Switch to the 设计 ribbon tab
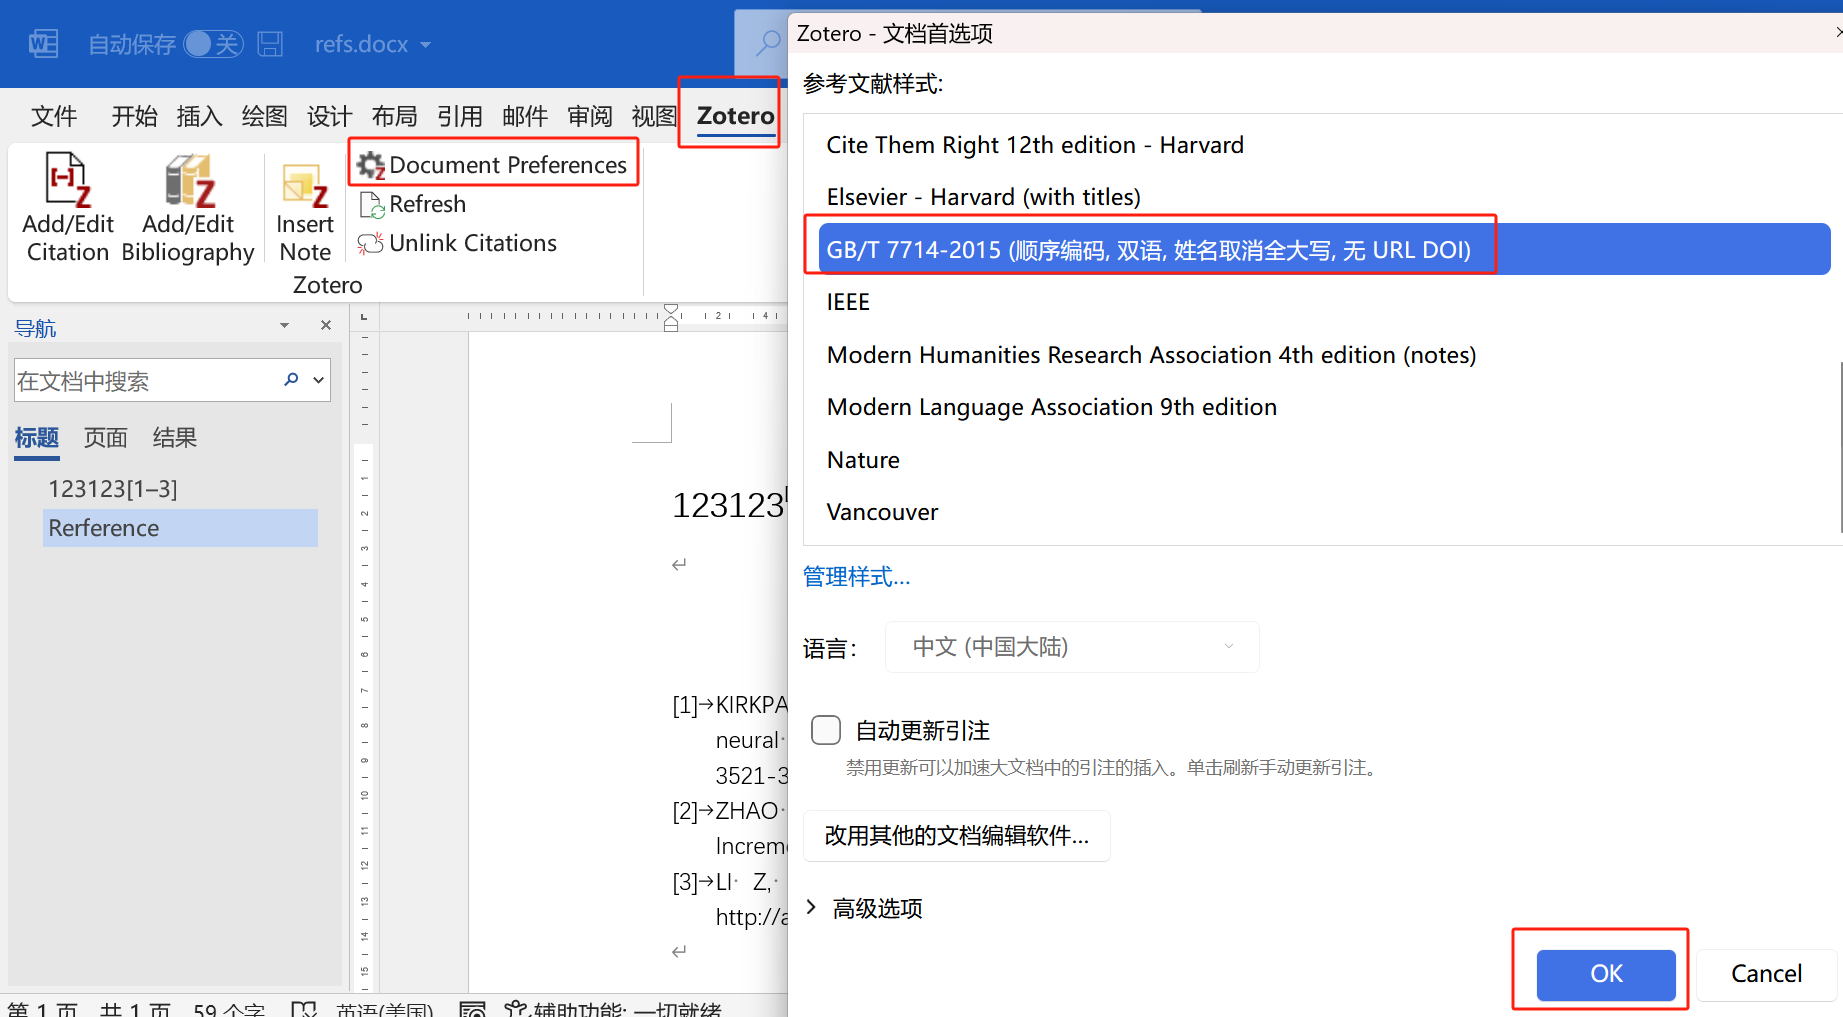 [329, 116]
